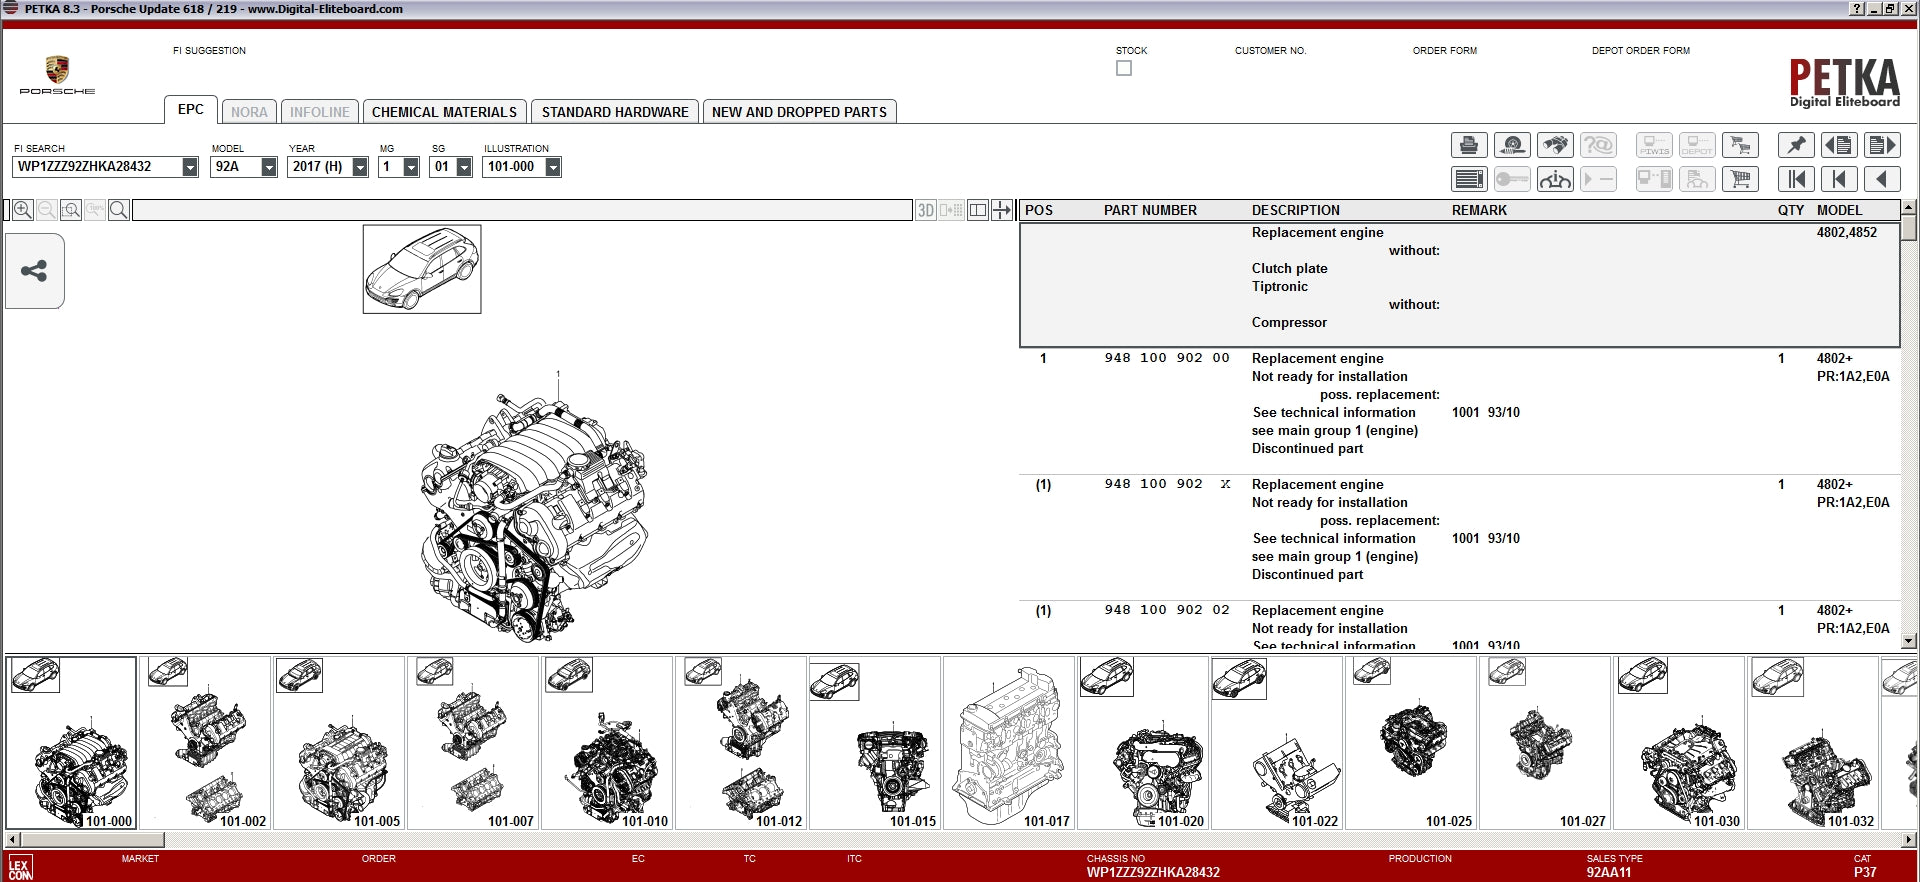Select illustration thumbnail 101-010
This screenshot has width=1920, height=882.
(607, 743)
